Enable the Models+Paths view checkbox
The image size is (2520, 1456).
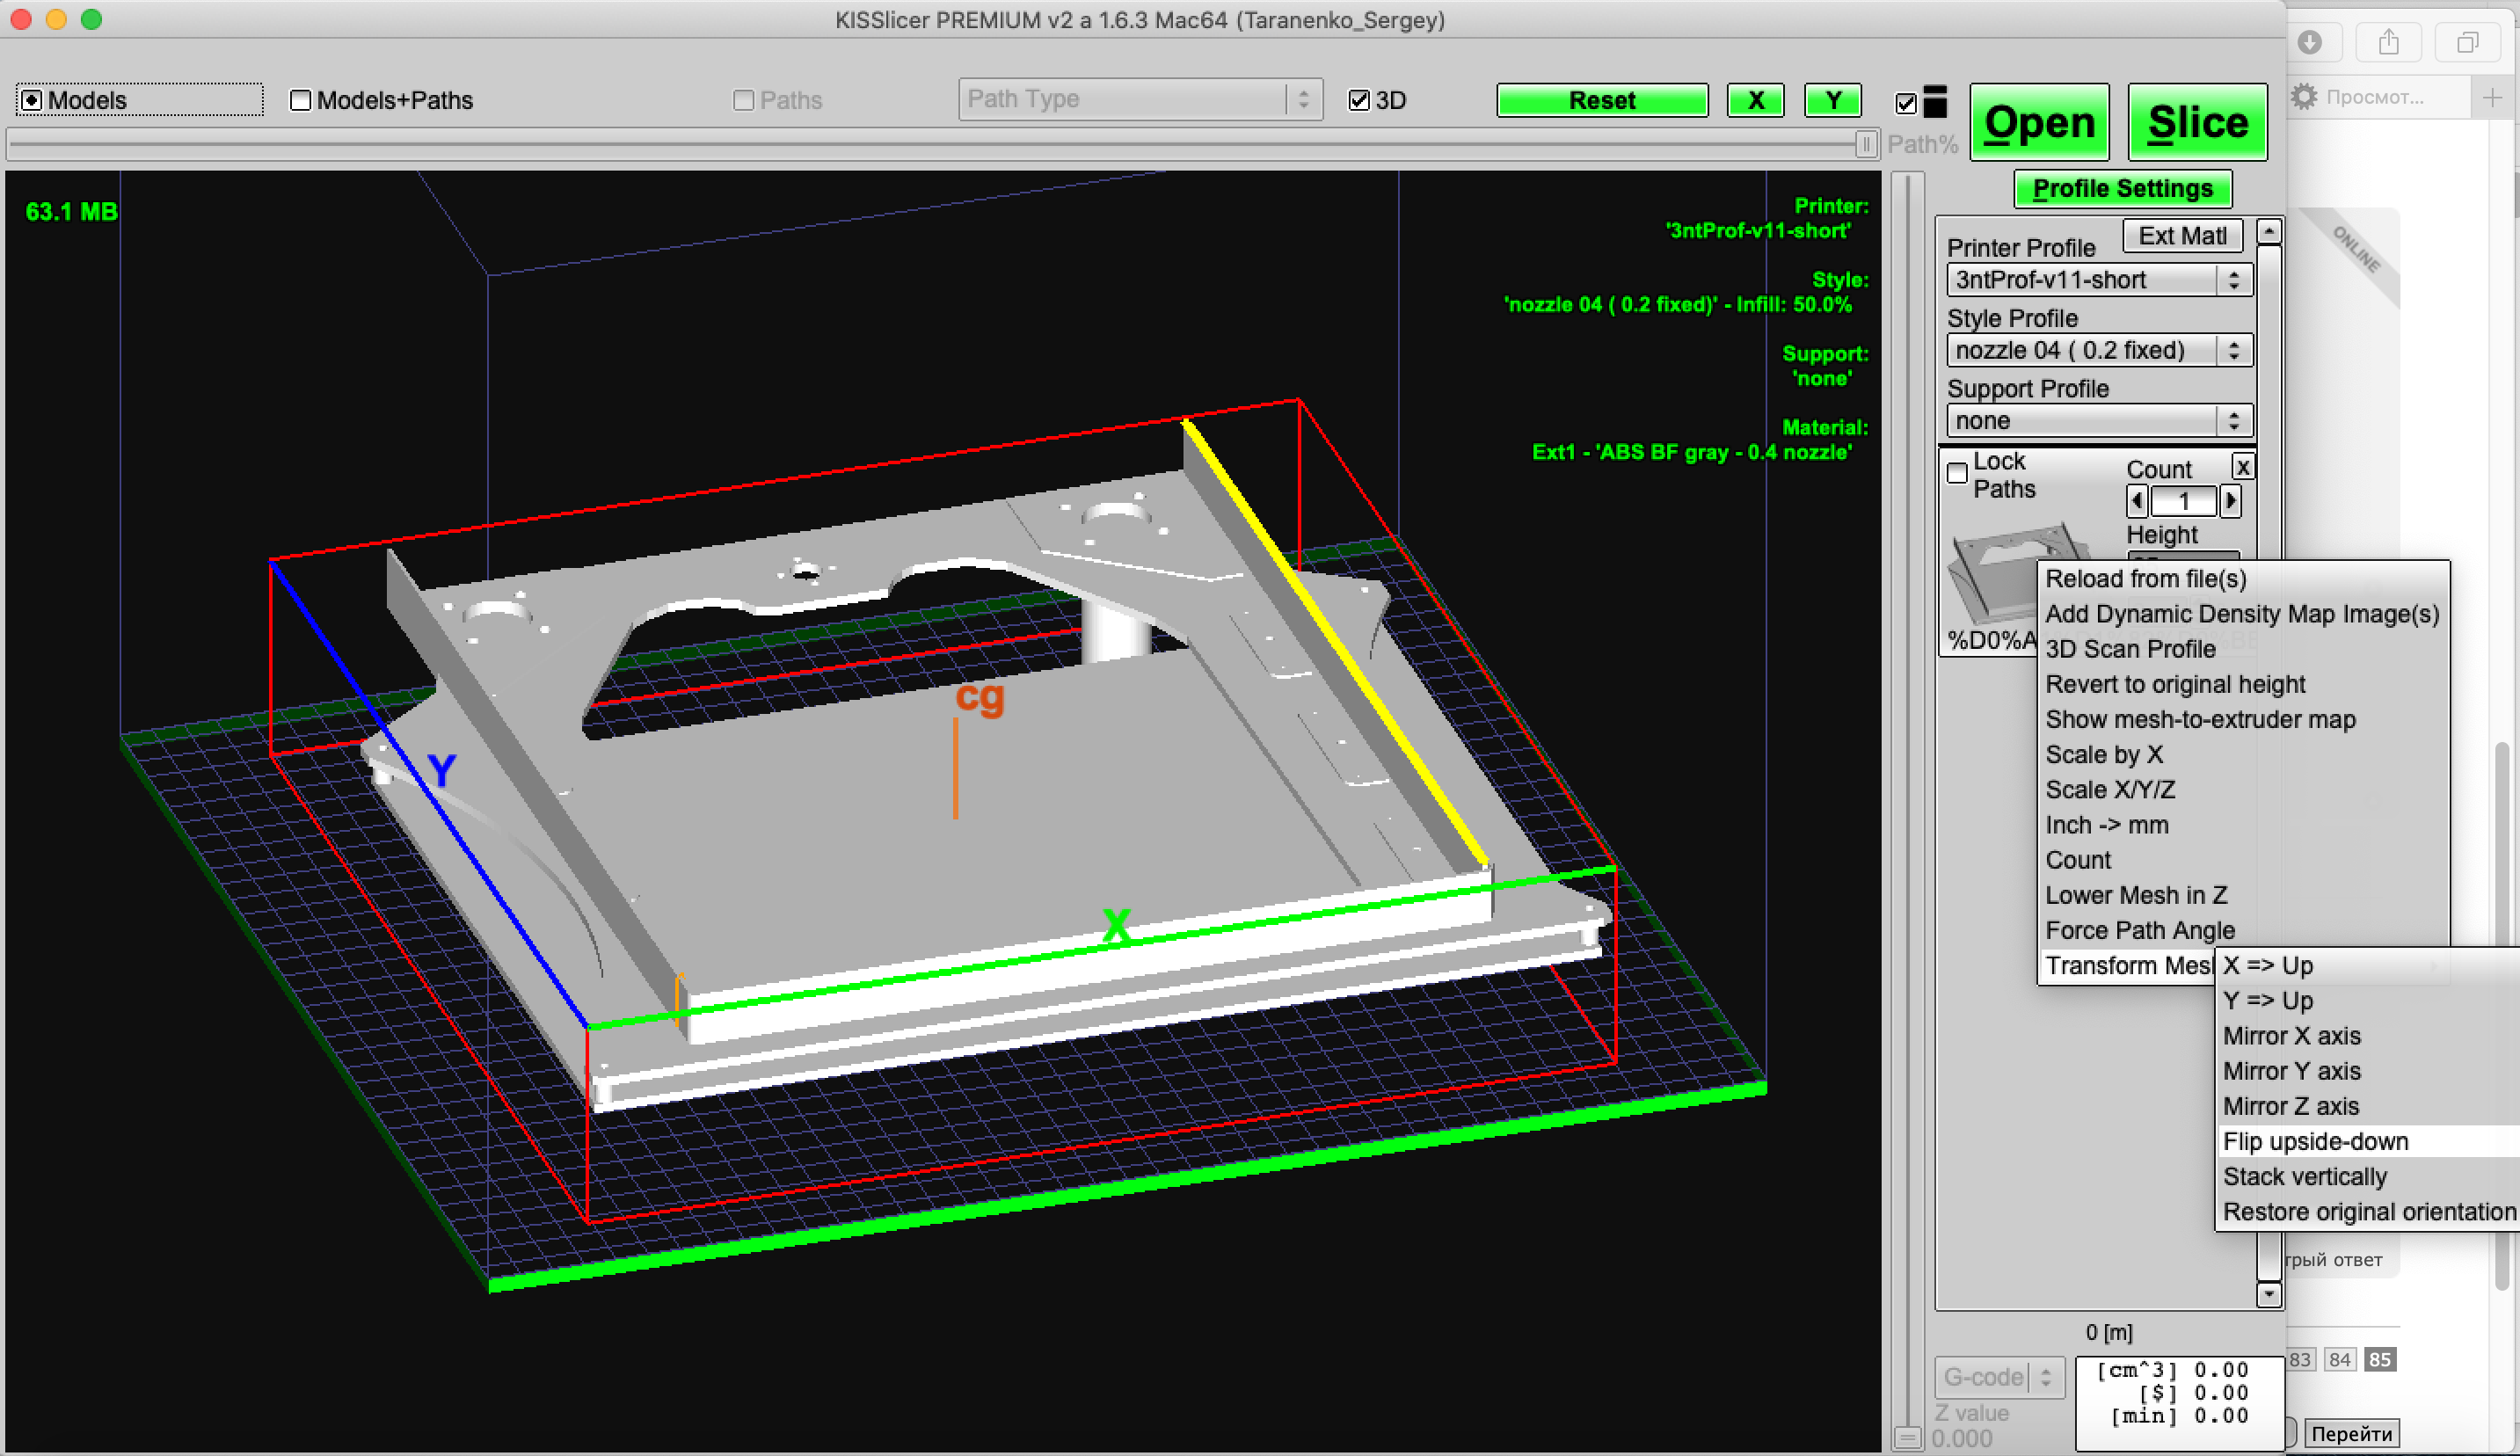pos(300,100)
